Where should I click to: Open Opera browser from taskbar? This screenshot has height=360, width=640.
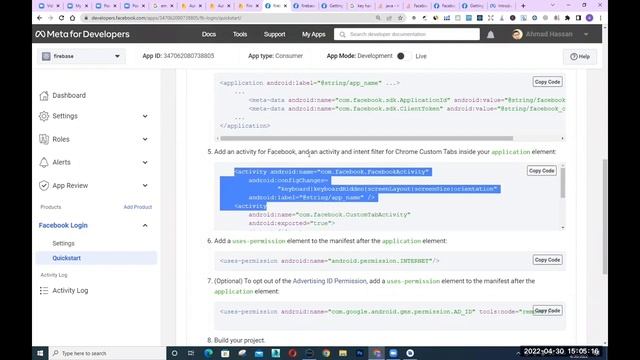click(292, 353)
